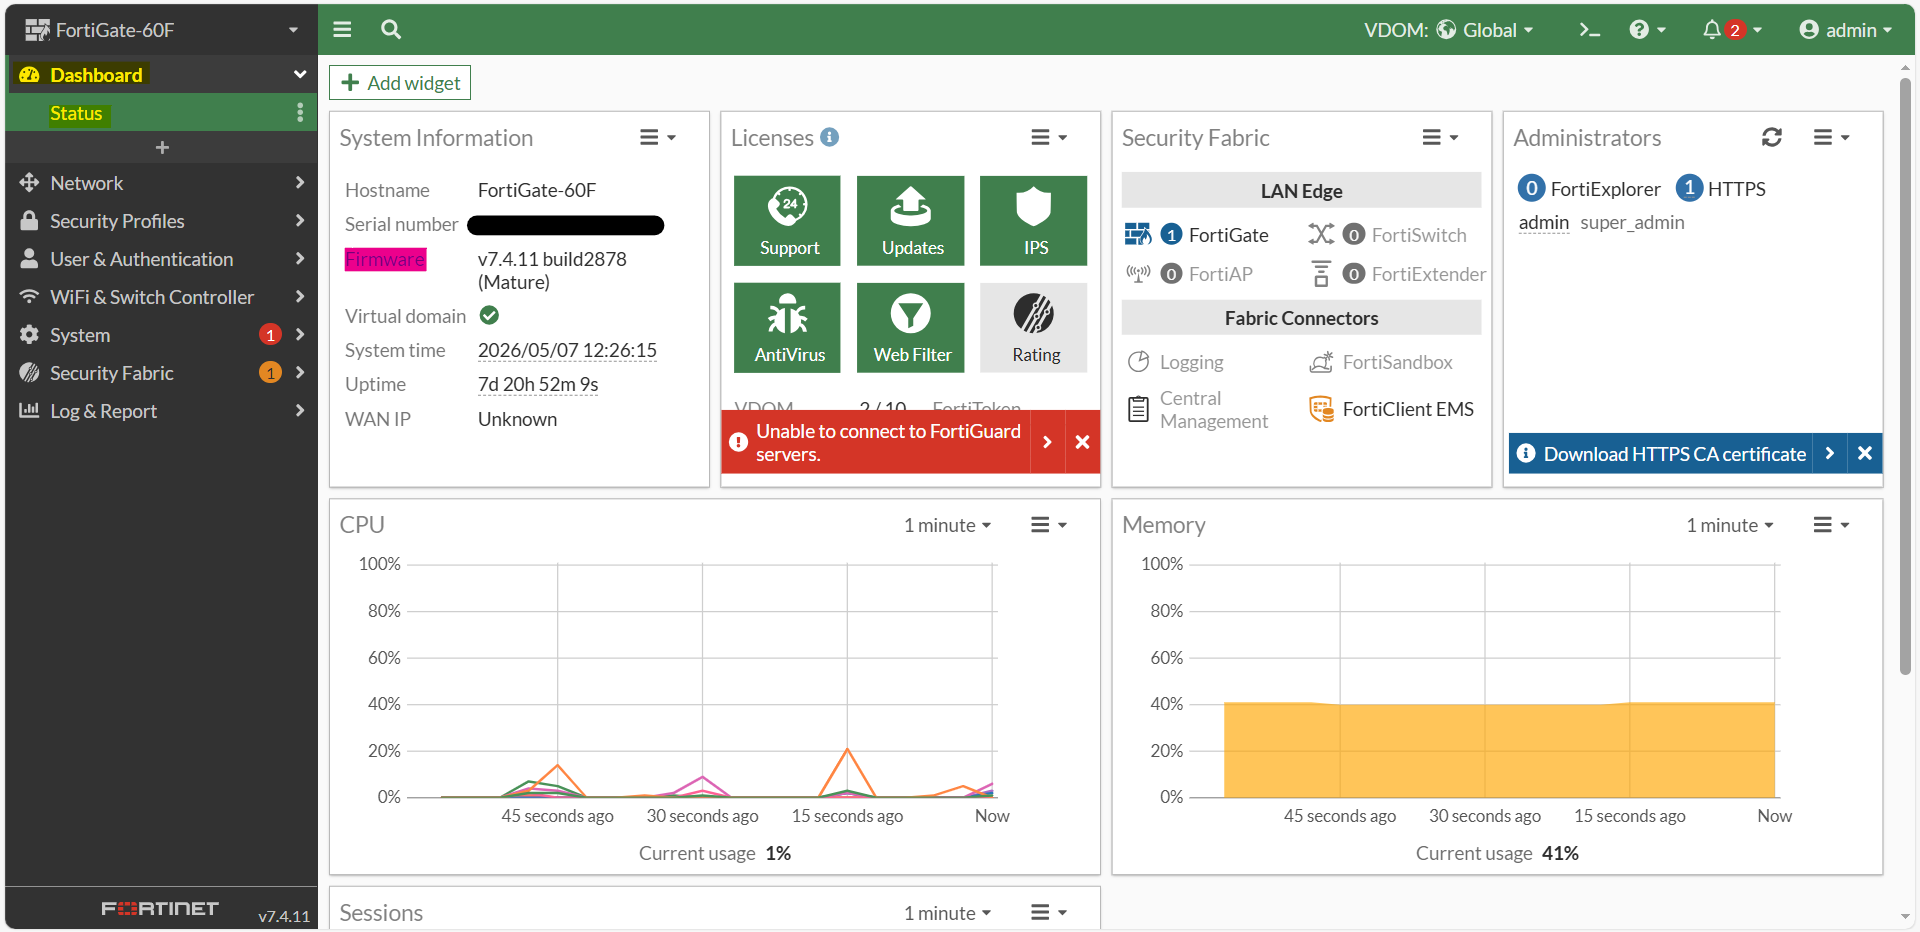This screenshot has width=1920, height=932.
Task: Click the FortiExtender icon in LAN Edge
Action: click(1321, 273)
